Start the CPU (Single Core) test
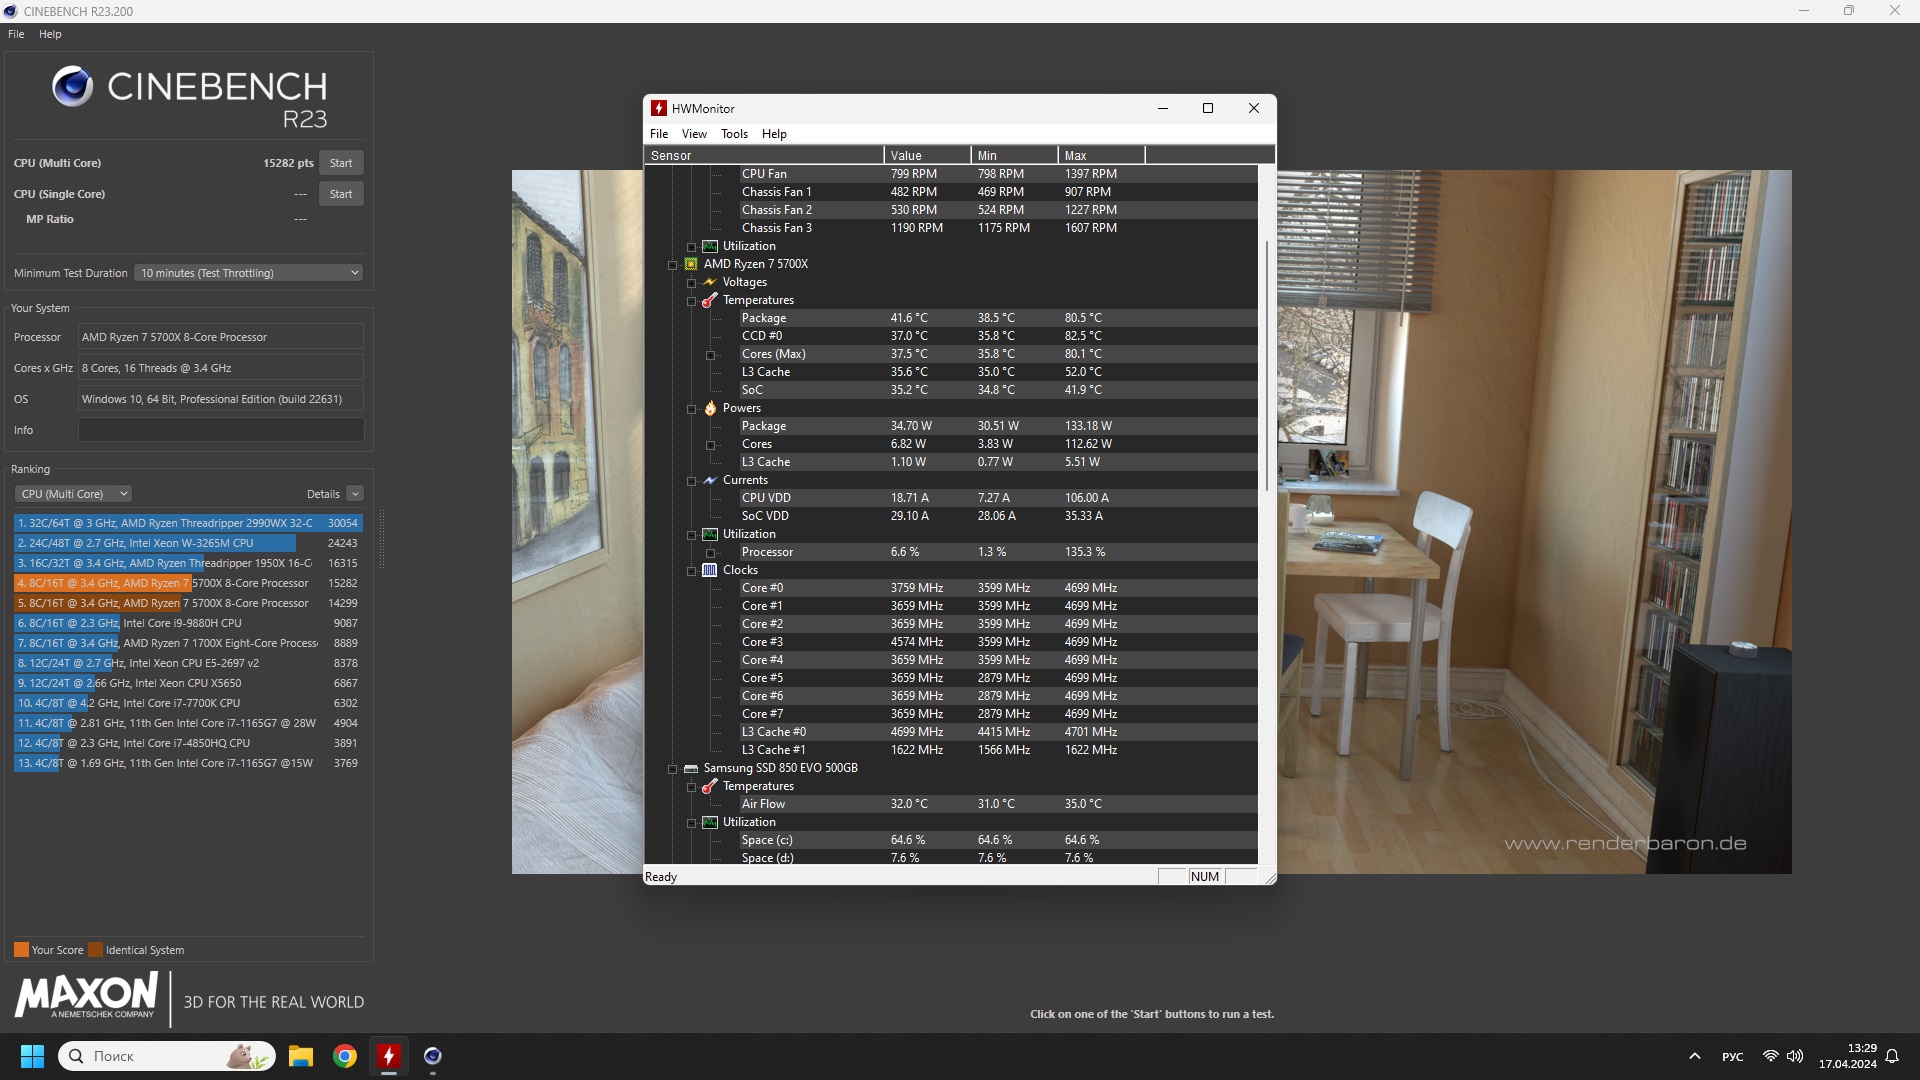Screen dimensions: 1920x1080 coord(341,194)
